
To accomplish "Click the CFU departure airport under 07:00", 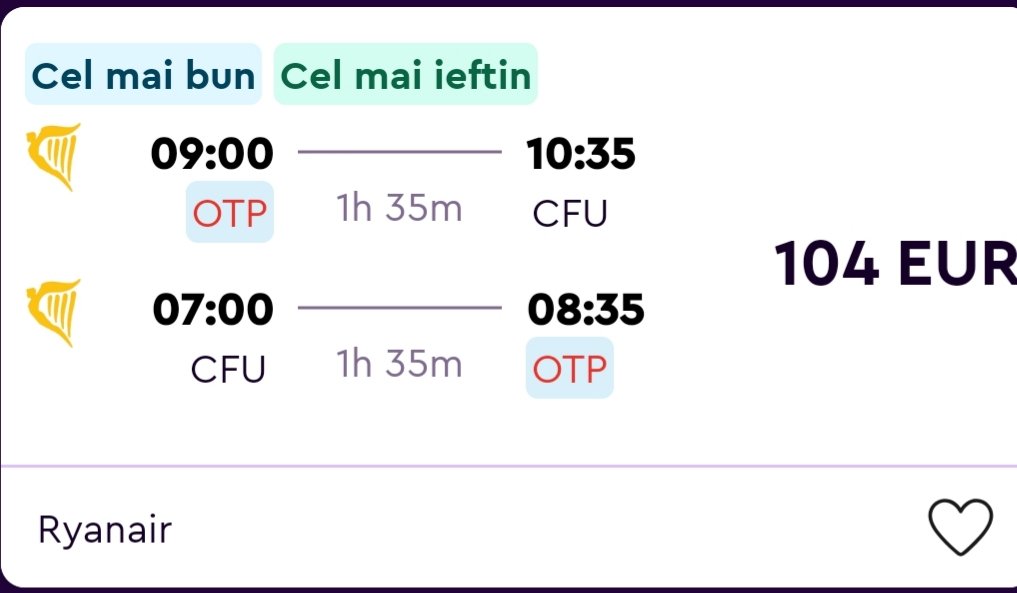I will pos(229,369).
